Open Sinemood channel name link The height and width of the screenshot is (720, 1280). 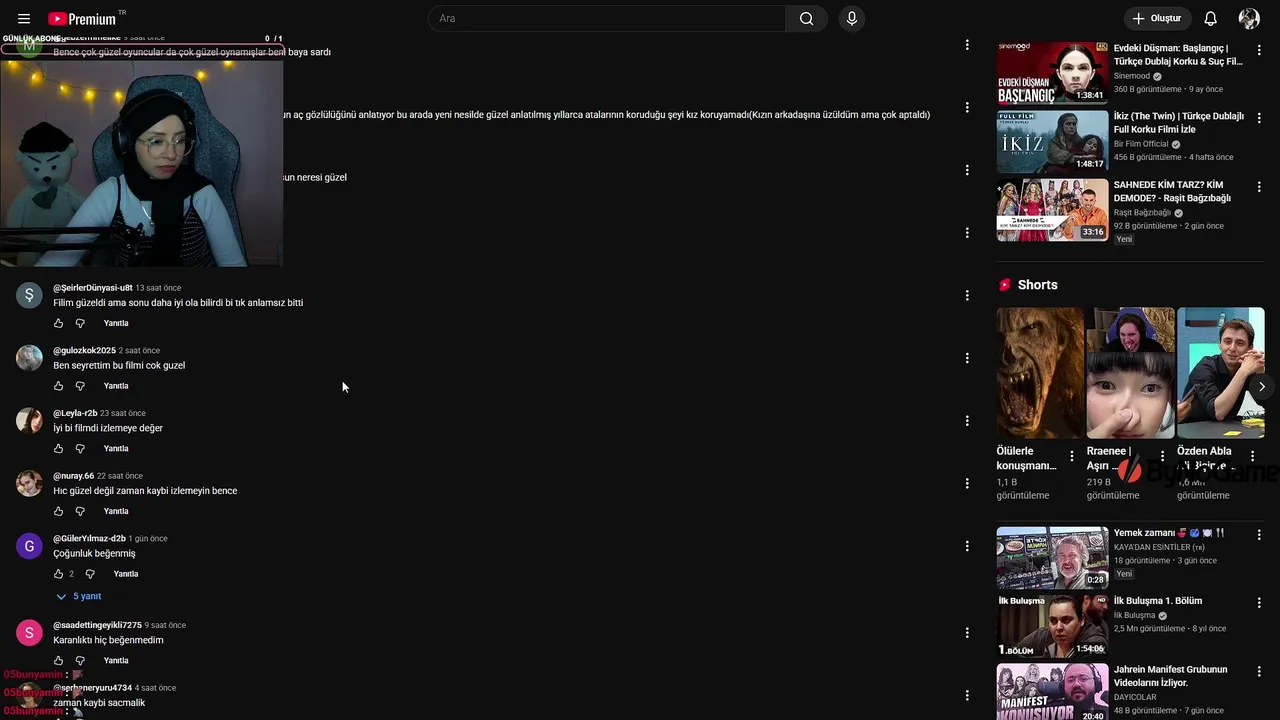tap(1132, 76)
